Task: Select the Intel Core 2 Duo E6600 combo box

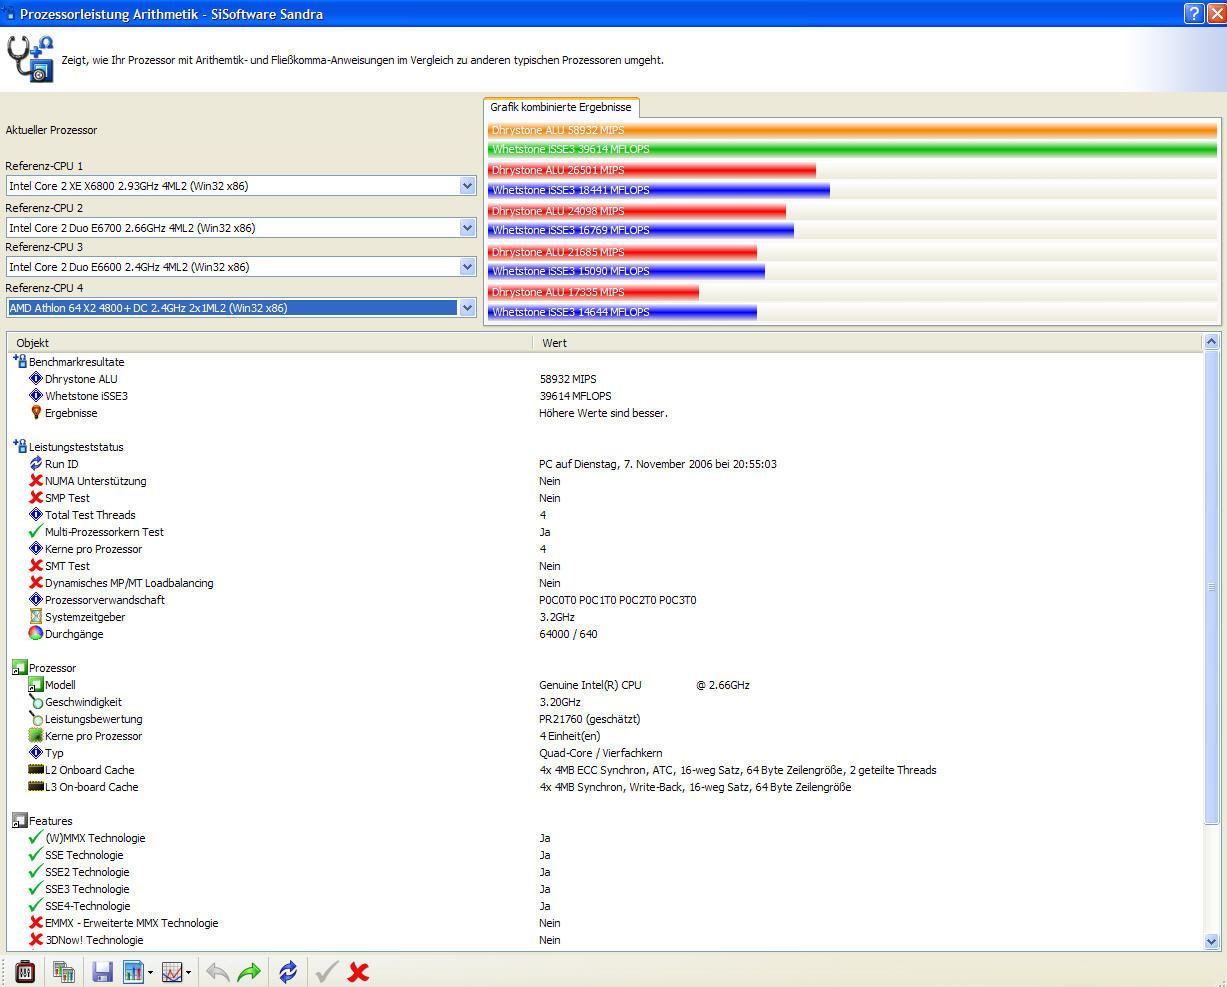Action: (241, 267)
